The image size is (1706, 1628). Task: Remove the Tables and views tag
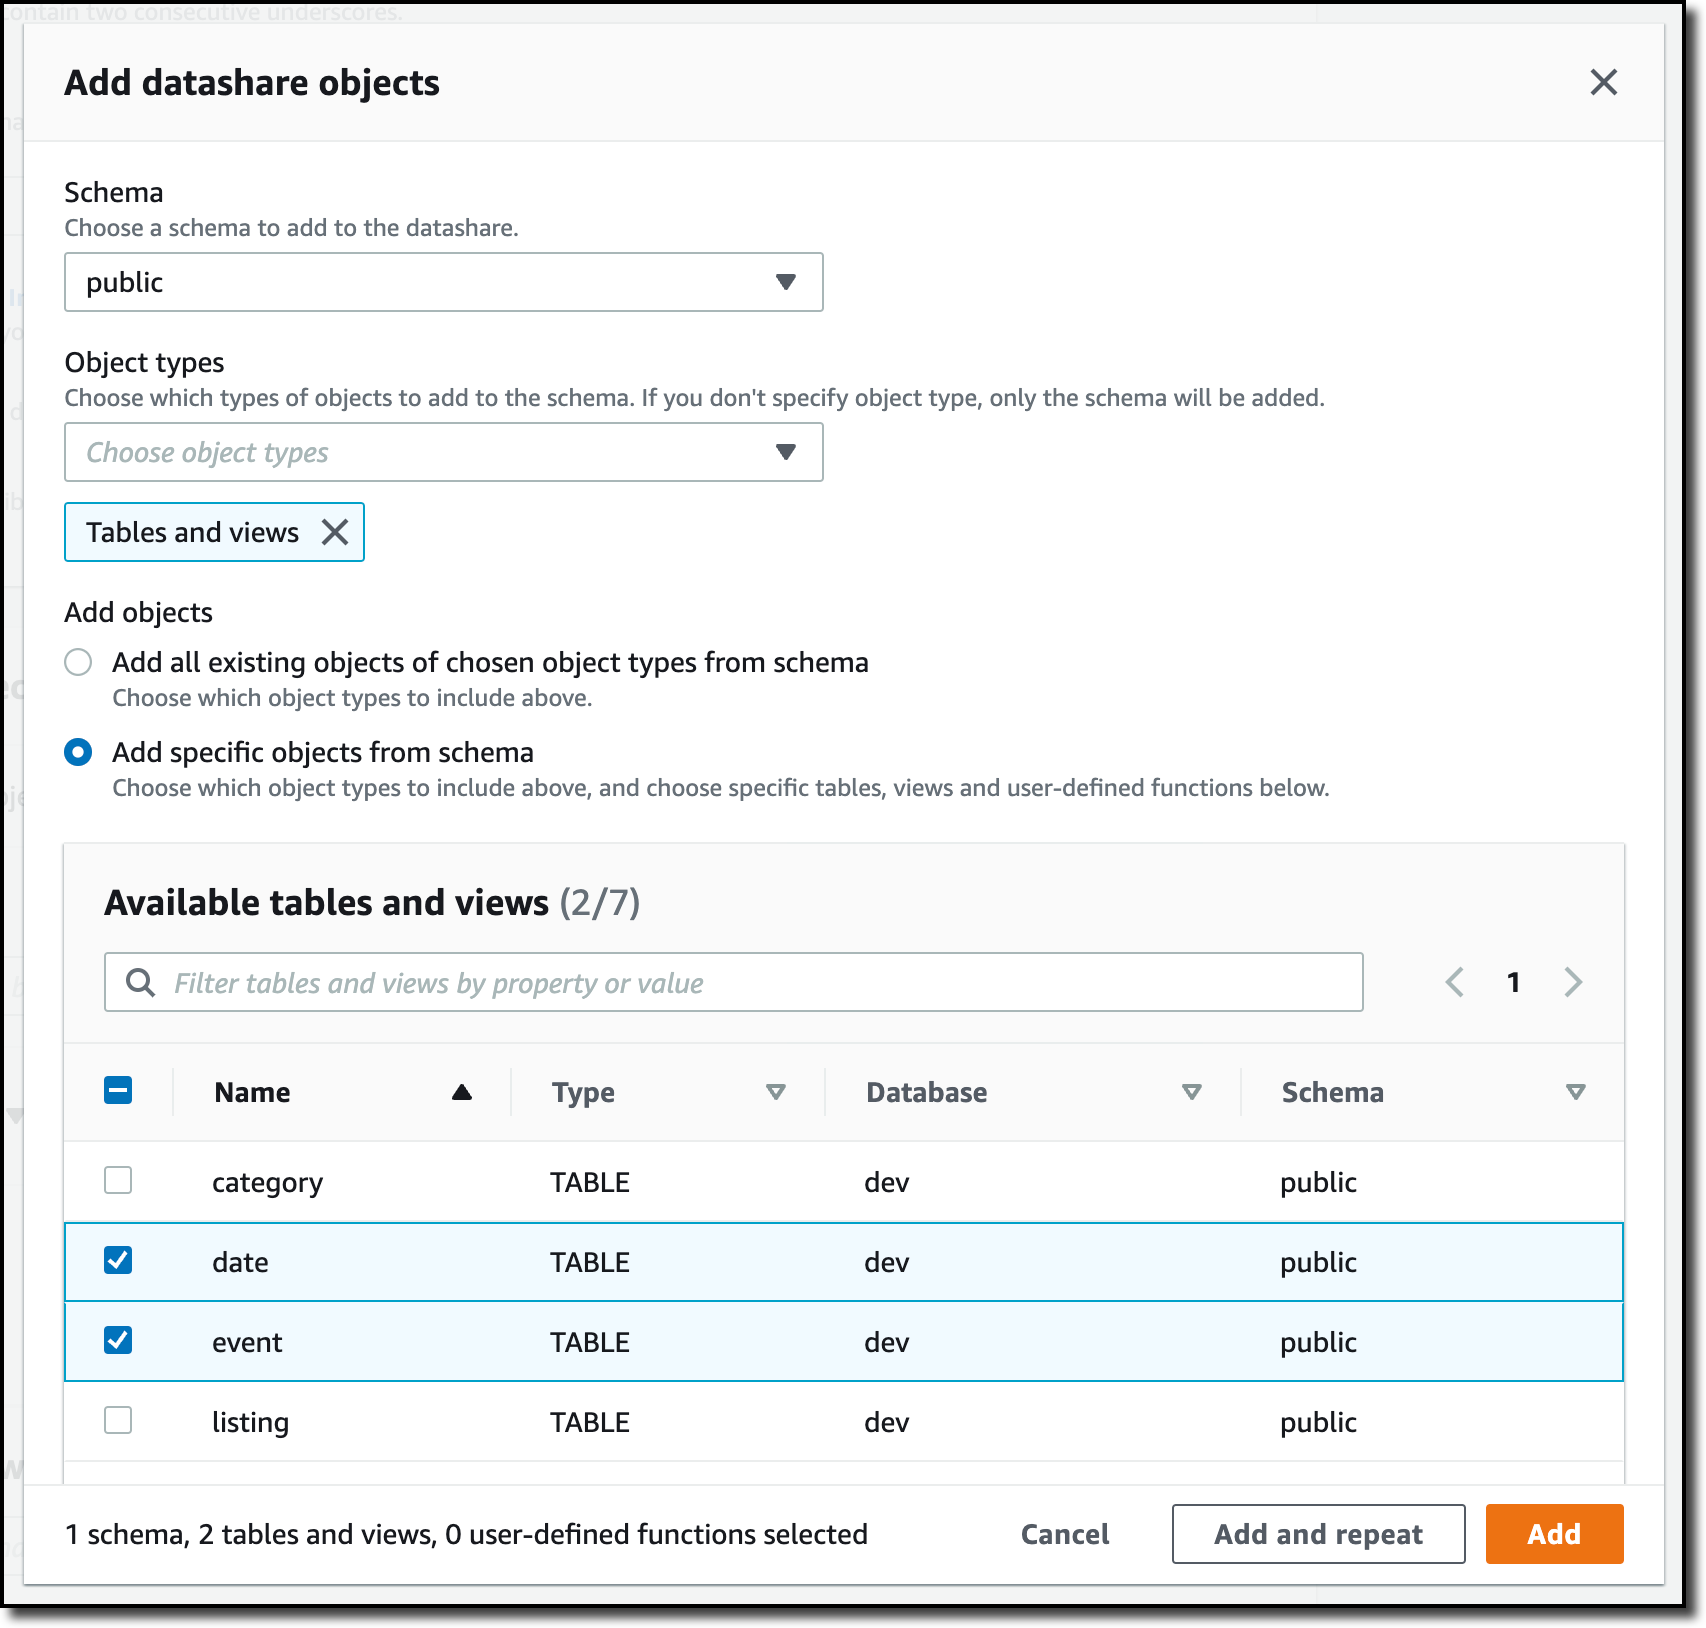click(x=335, y=532)
